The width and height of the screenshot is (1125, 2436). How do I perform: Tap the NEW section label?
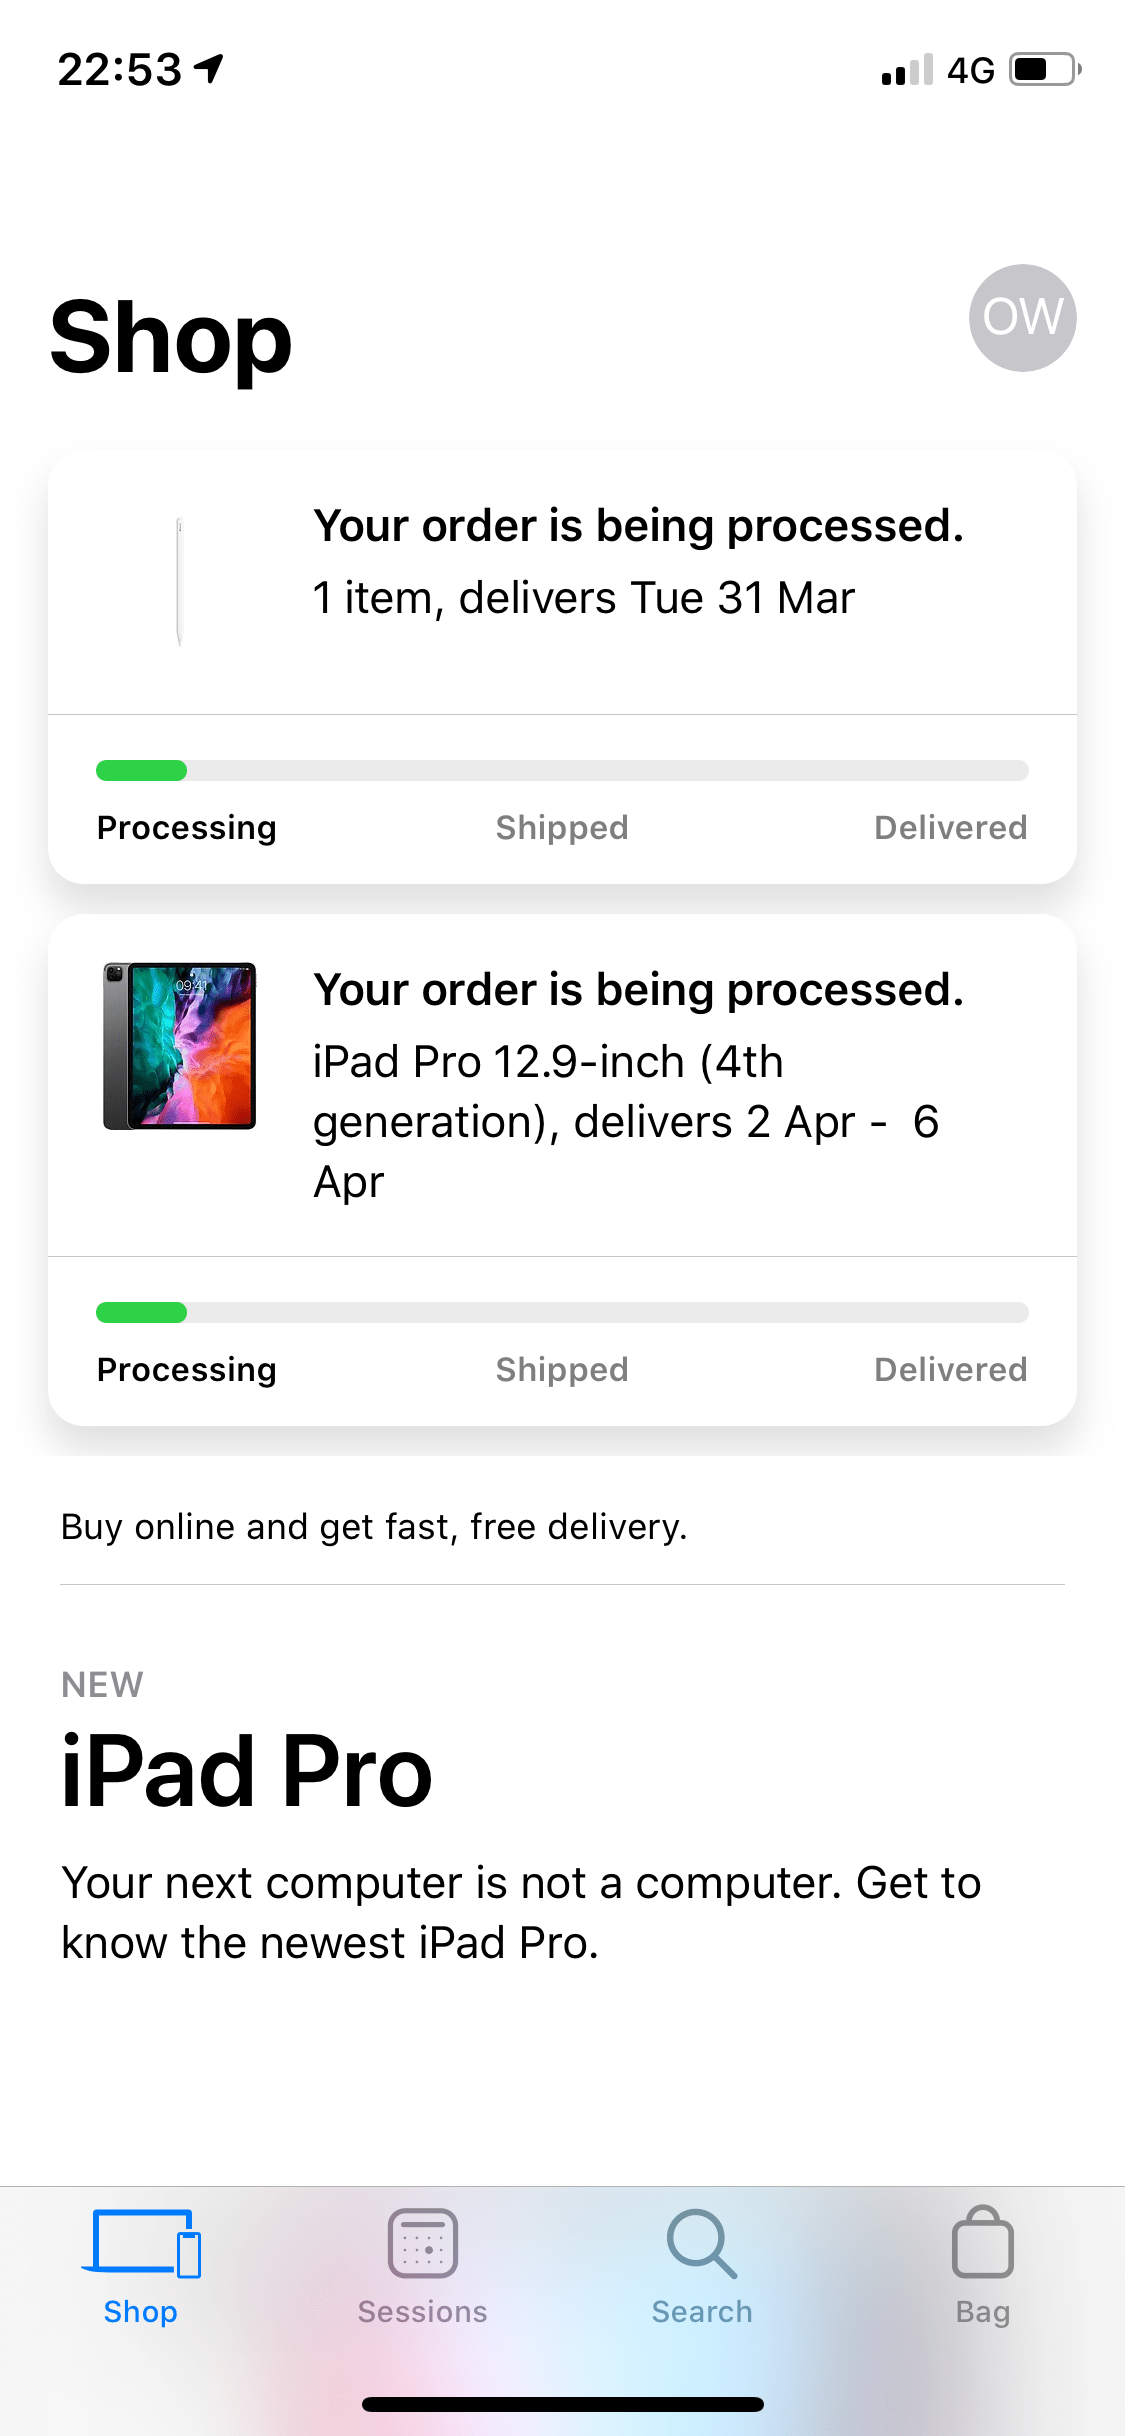102,1683
